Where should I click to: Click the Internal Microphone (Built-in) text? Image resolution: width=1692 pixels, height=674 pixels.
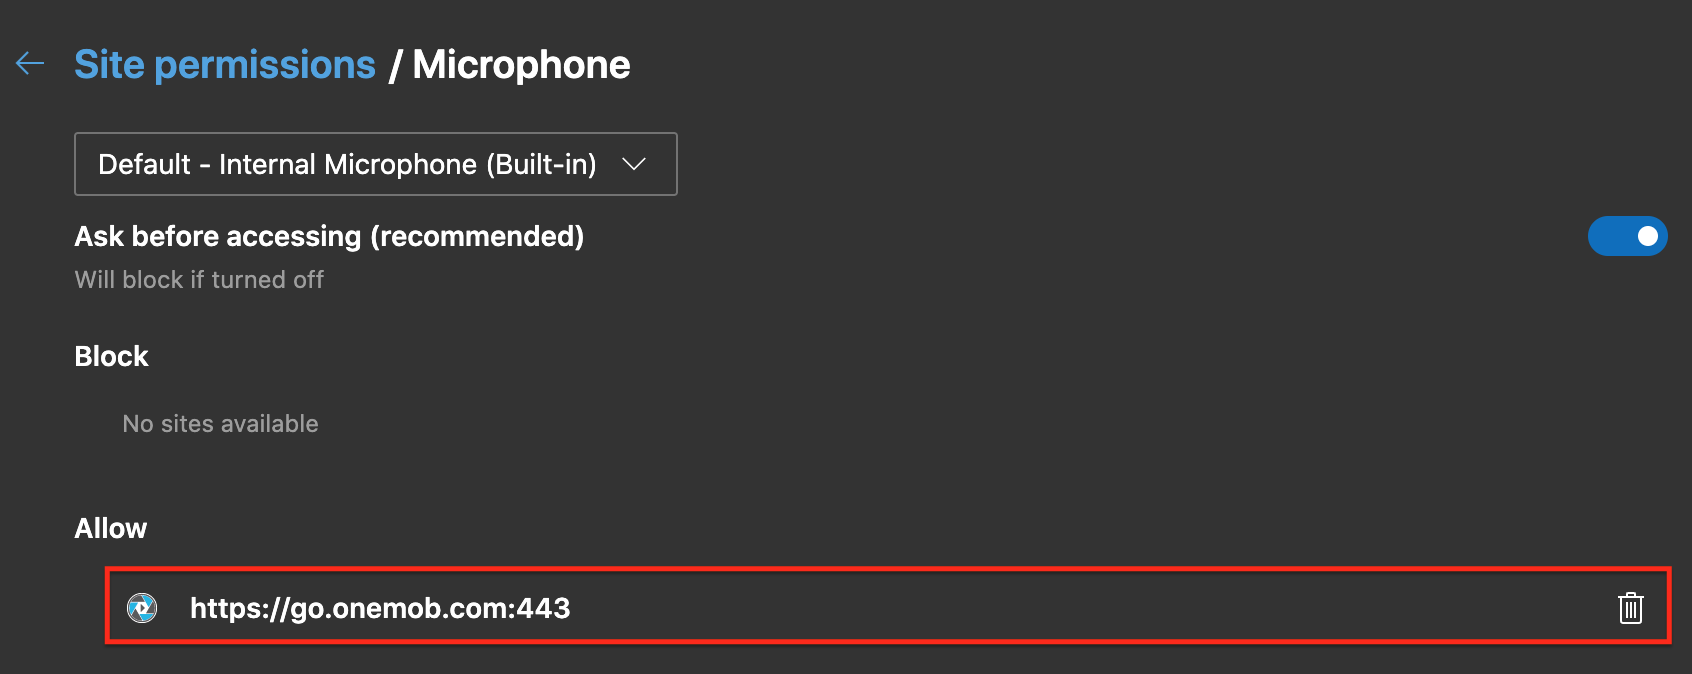click(x=408, y=164)
